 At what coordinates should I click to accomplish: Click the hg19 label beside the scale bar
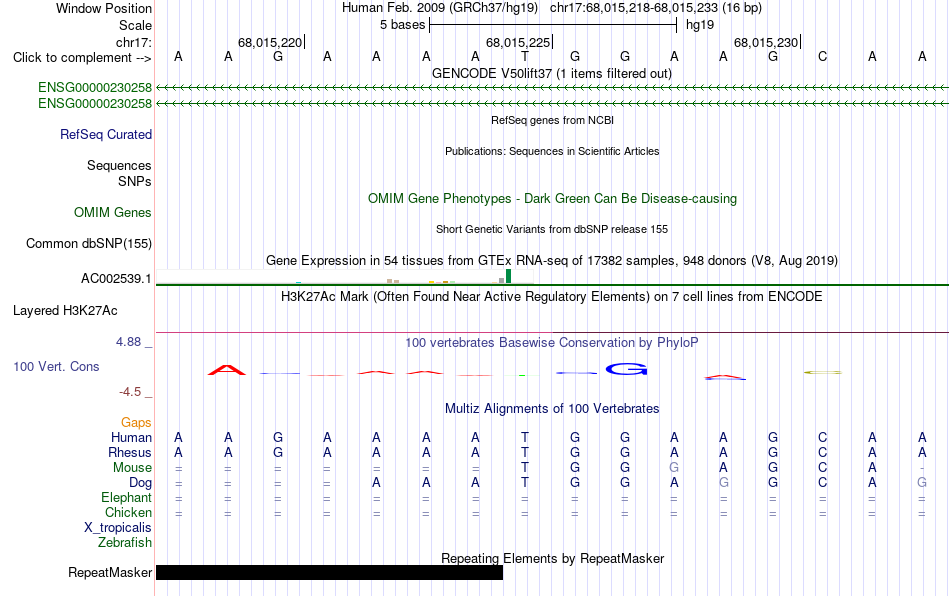700,25
